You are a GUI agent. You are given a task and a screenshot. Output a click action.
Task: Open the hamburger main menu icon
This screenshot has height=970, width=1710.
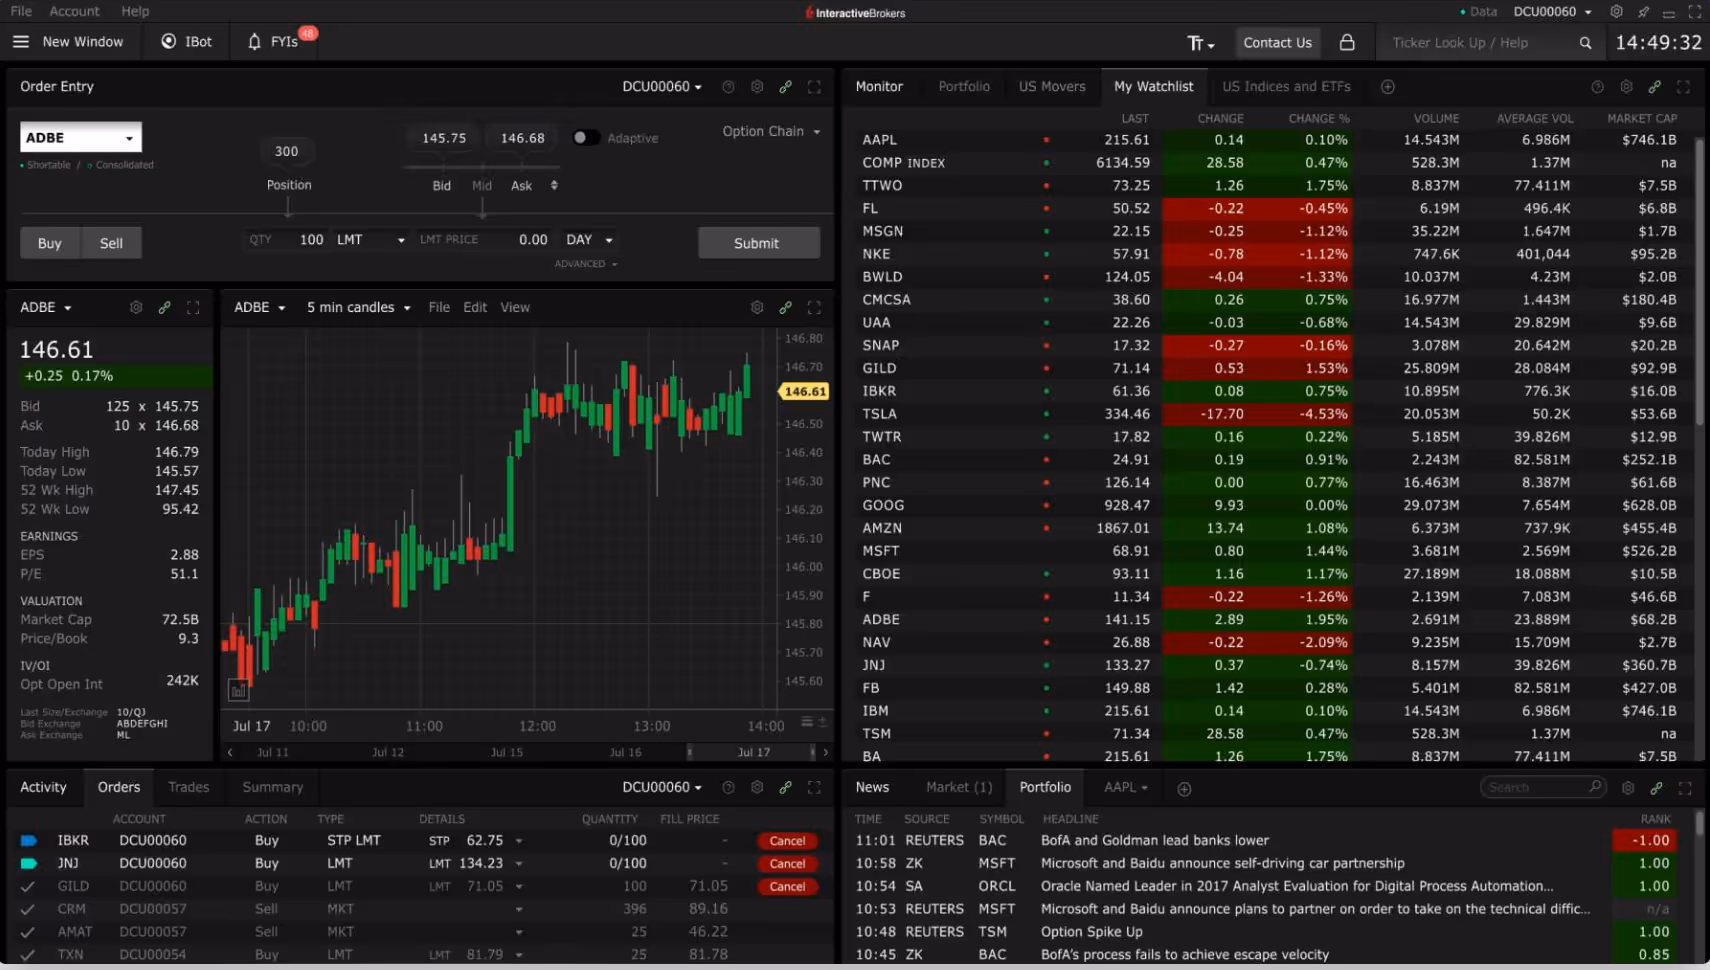coord(21,42)
